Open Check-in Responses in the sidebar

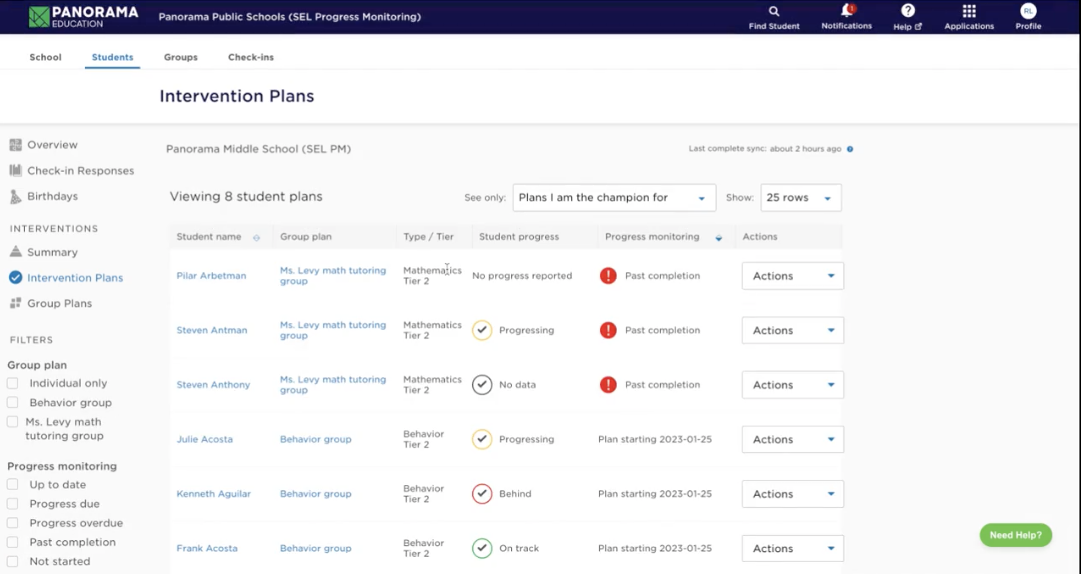point(81,170)
